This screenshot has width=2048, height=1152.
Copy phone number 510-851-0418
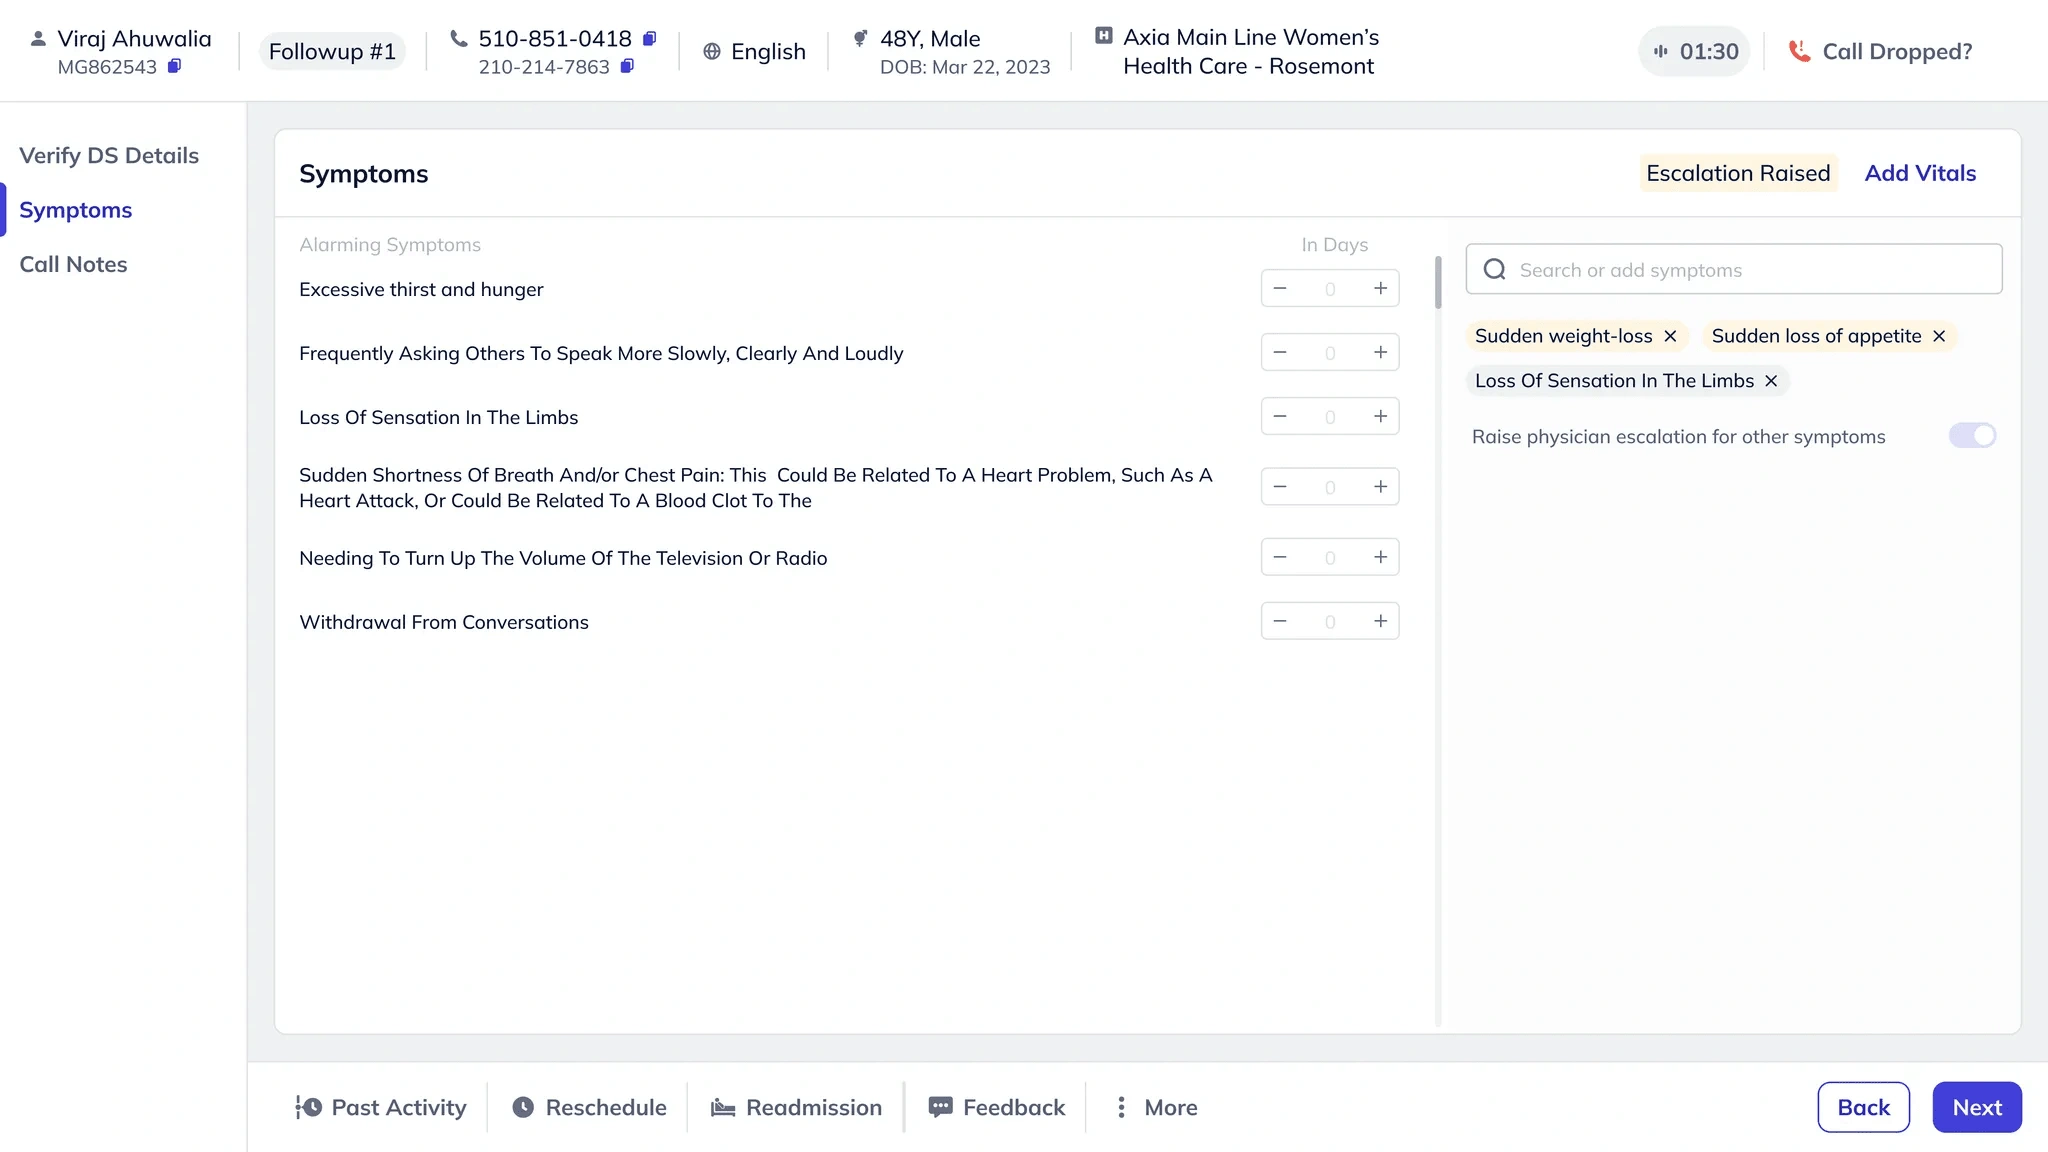click(649, 38)
